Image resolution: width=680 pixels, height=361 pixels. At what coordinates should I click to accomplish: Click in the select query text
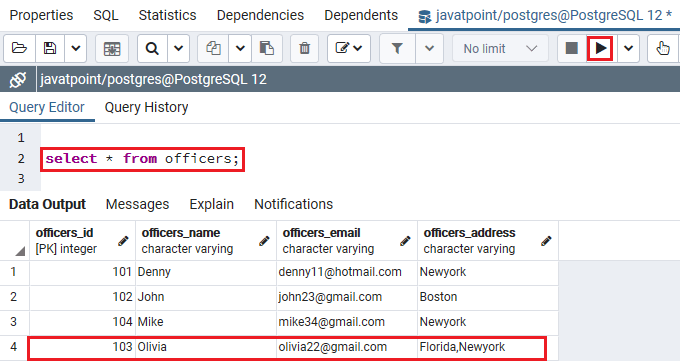coord(142,159)
